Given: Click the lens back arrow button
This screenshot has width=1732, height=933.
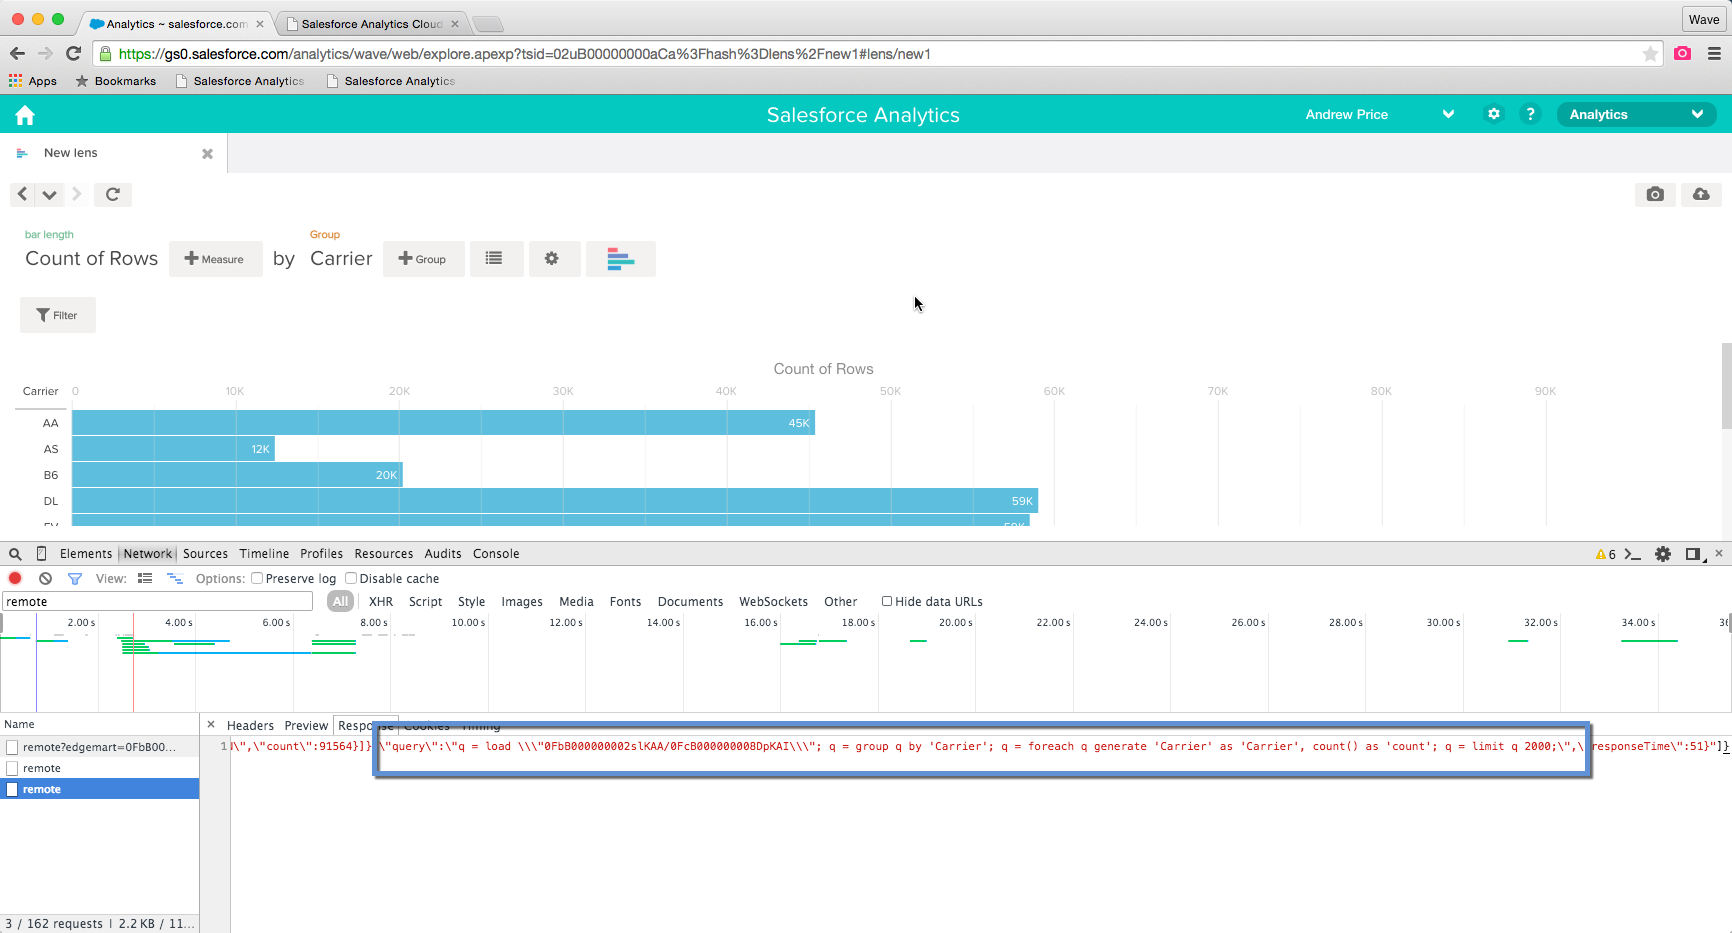Looking at the screenshot, I should pos(22,194).
